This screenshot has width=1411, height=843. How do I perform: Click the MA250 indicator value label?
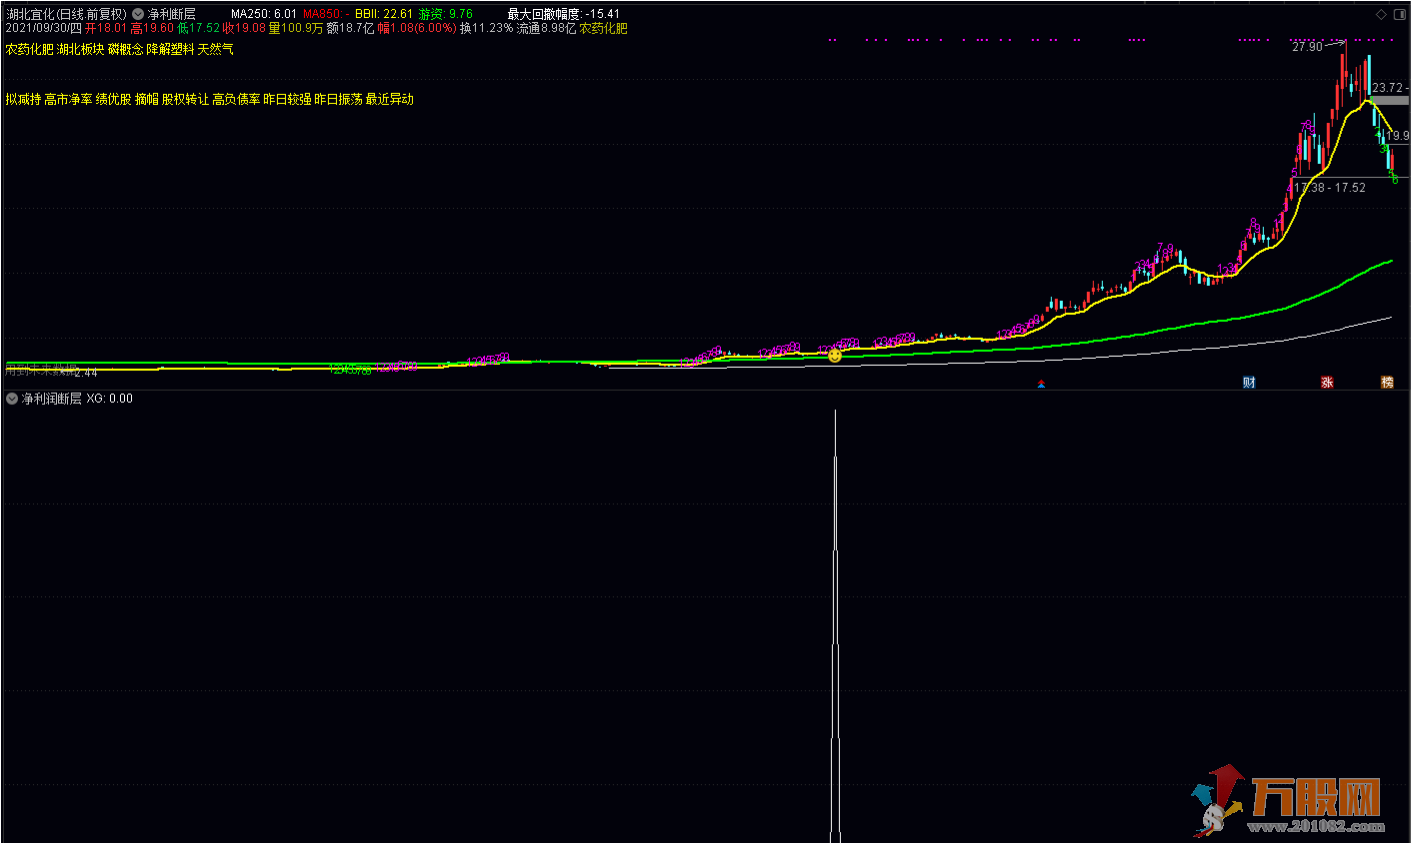(x=263, y=14)
